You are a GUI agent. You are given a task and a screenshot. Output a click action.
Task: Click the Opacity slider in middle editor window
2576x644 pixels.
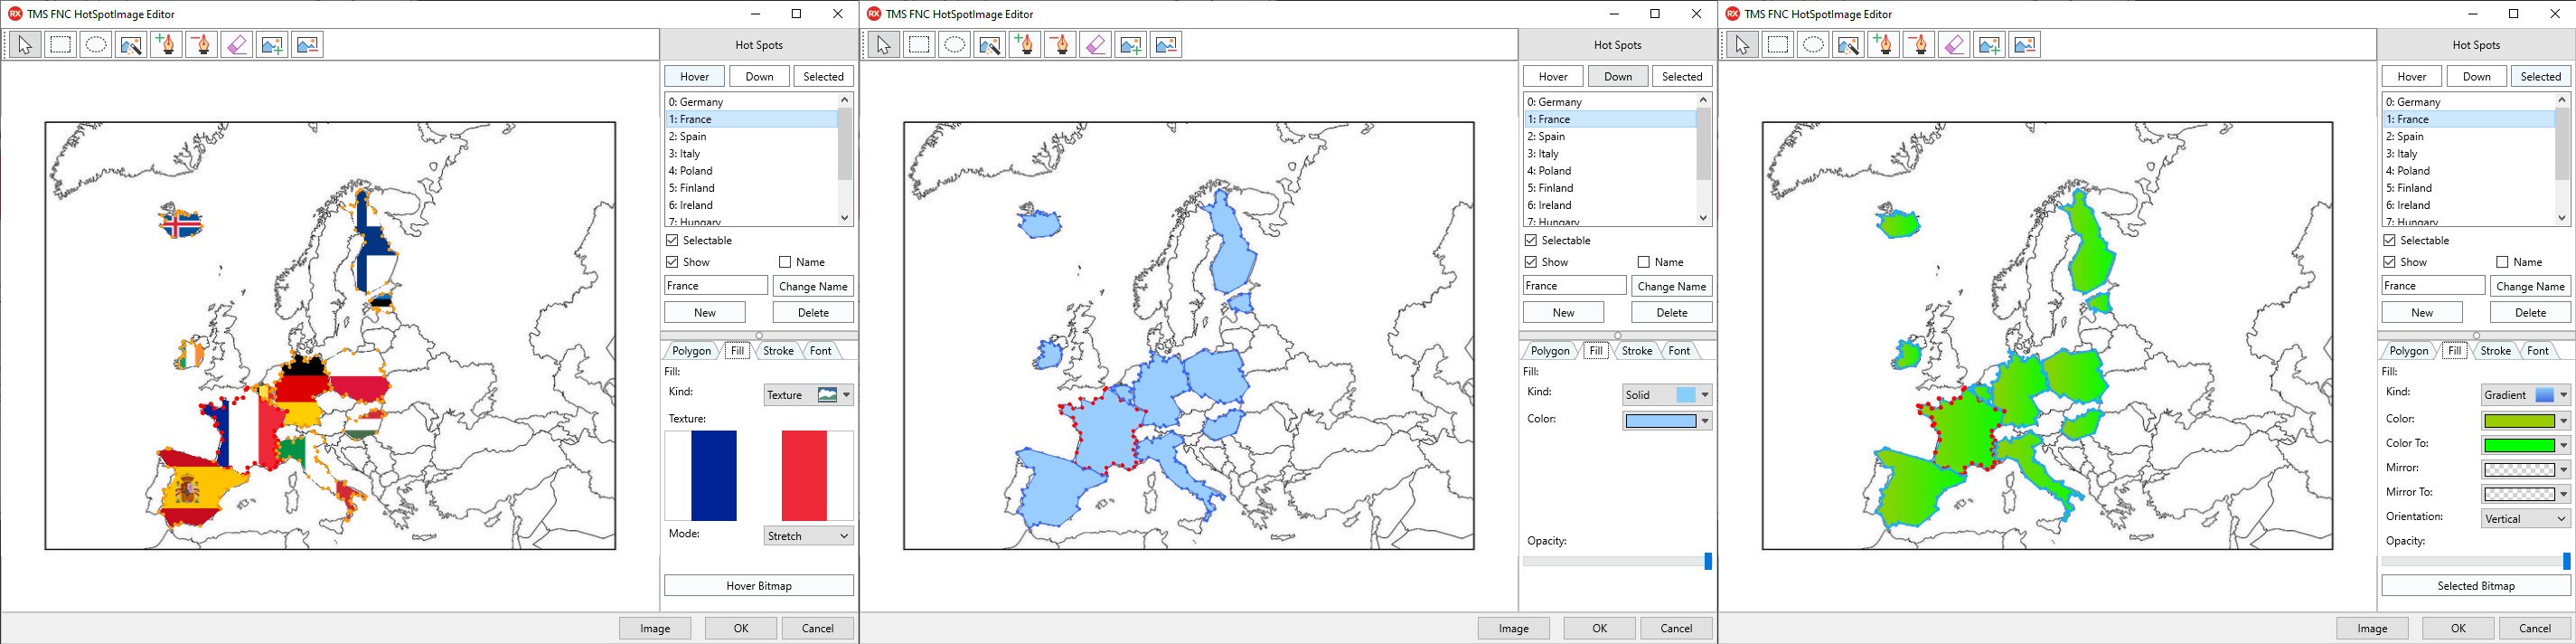pos(1617,562)
